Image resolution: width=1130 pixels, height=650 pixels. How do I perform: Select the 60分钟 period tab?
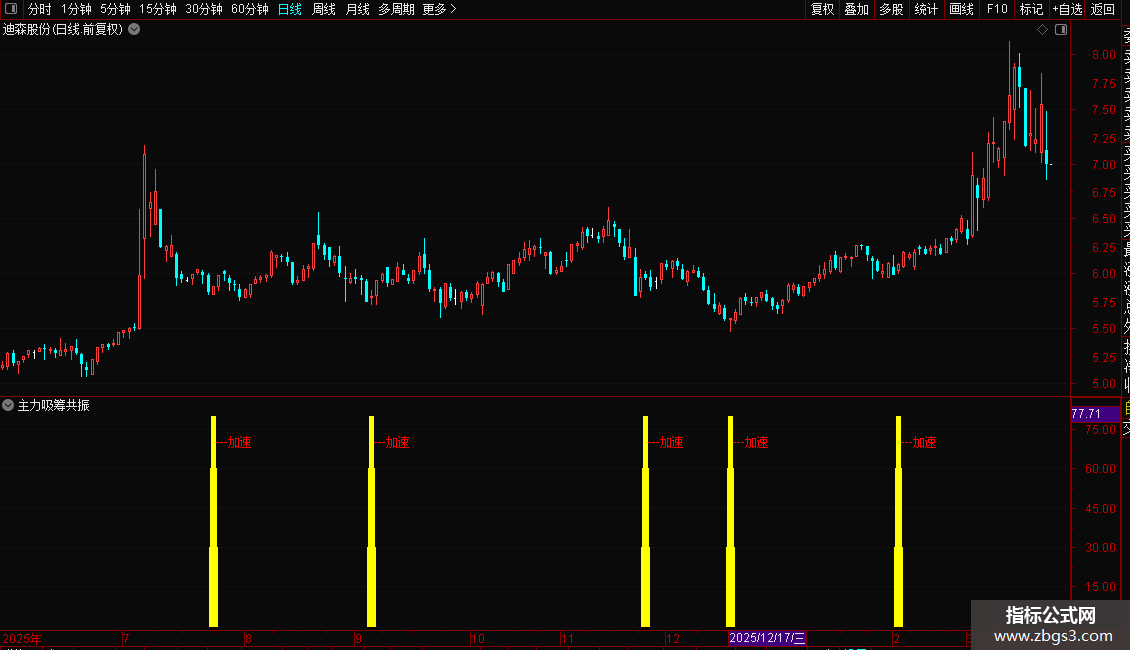point(250,9)
